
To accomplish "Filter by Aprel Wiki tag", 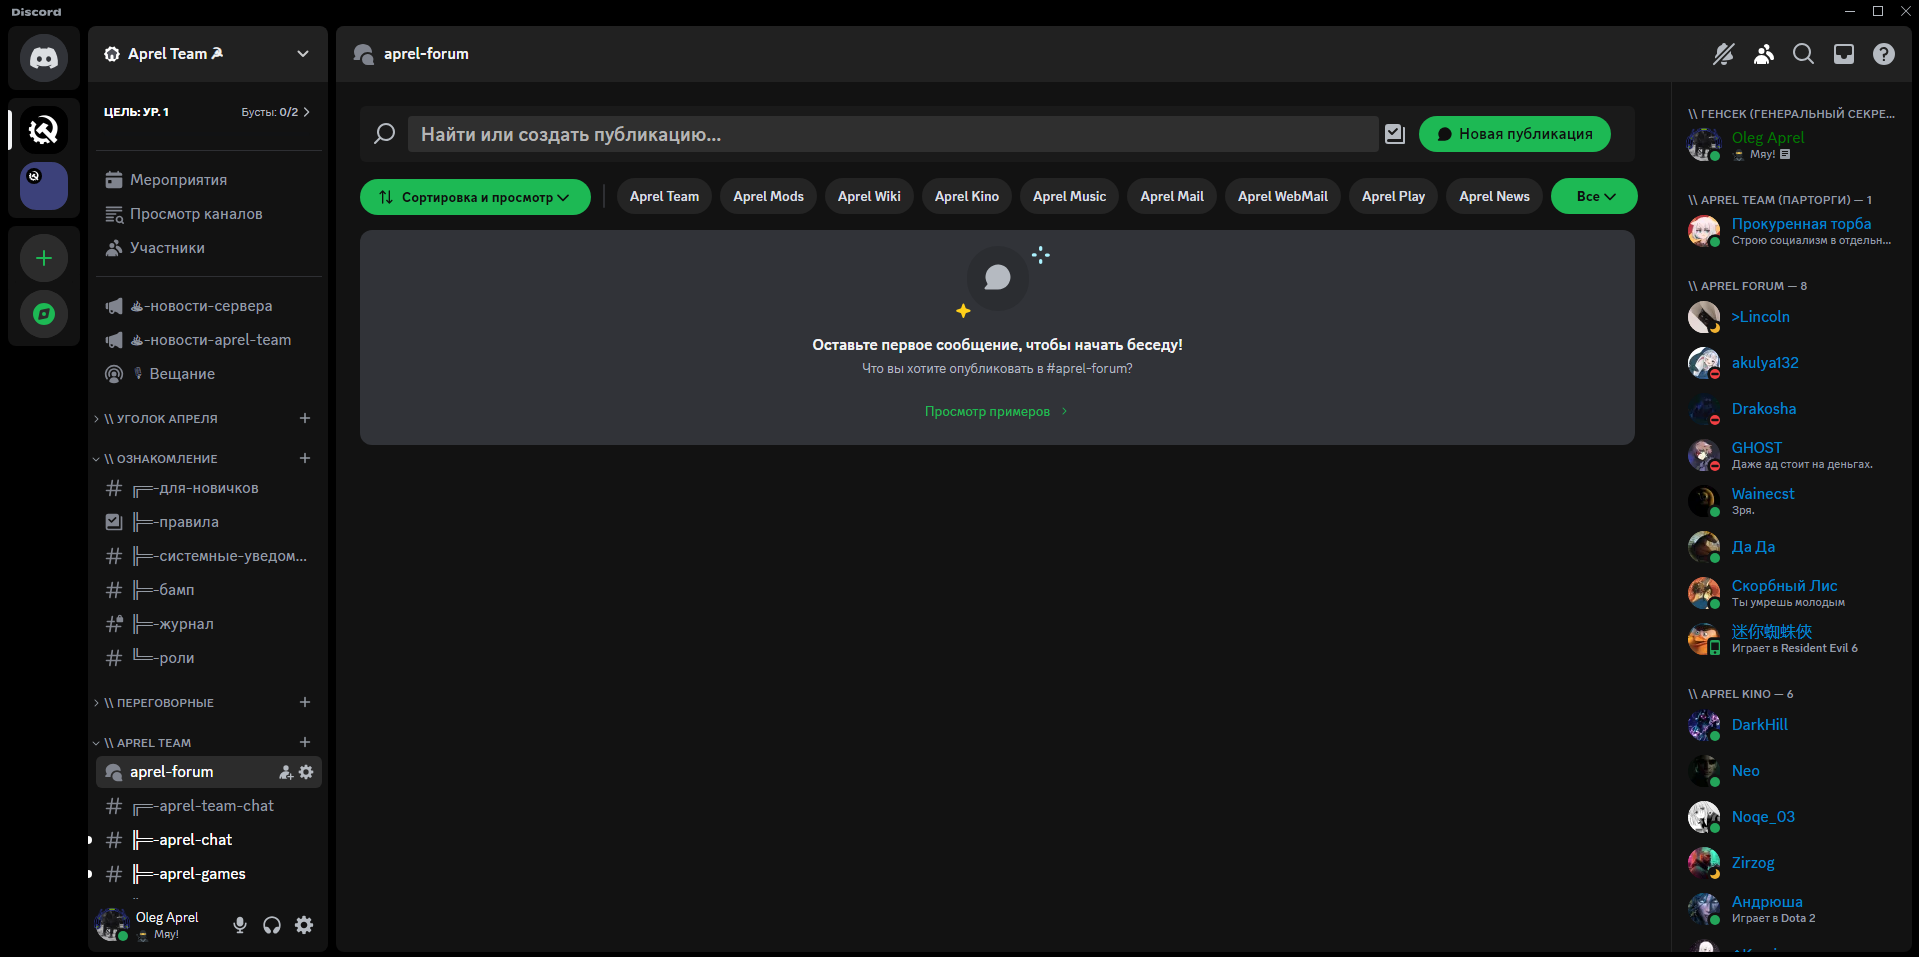I will point(869,196).
